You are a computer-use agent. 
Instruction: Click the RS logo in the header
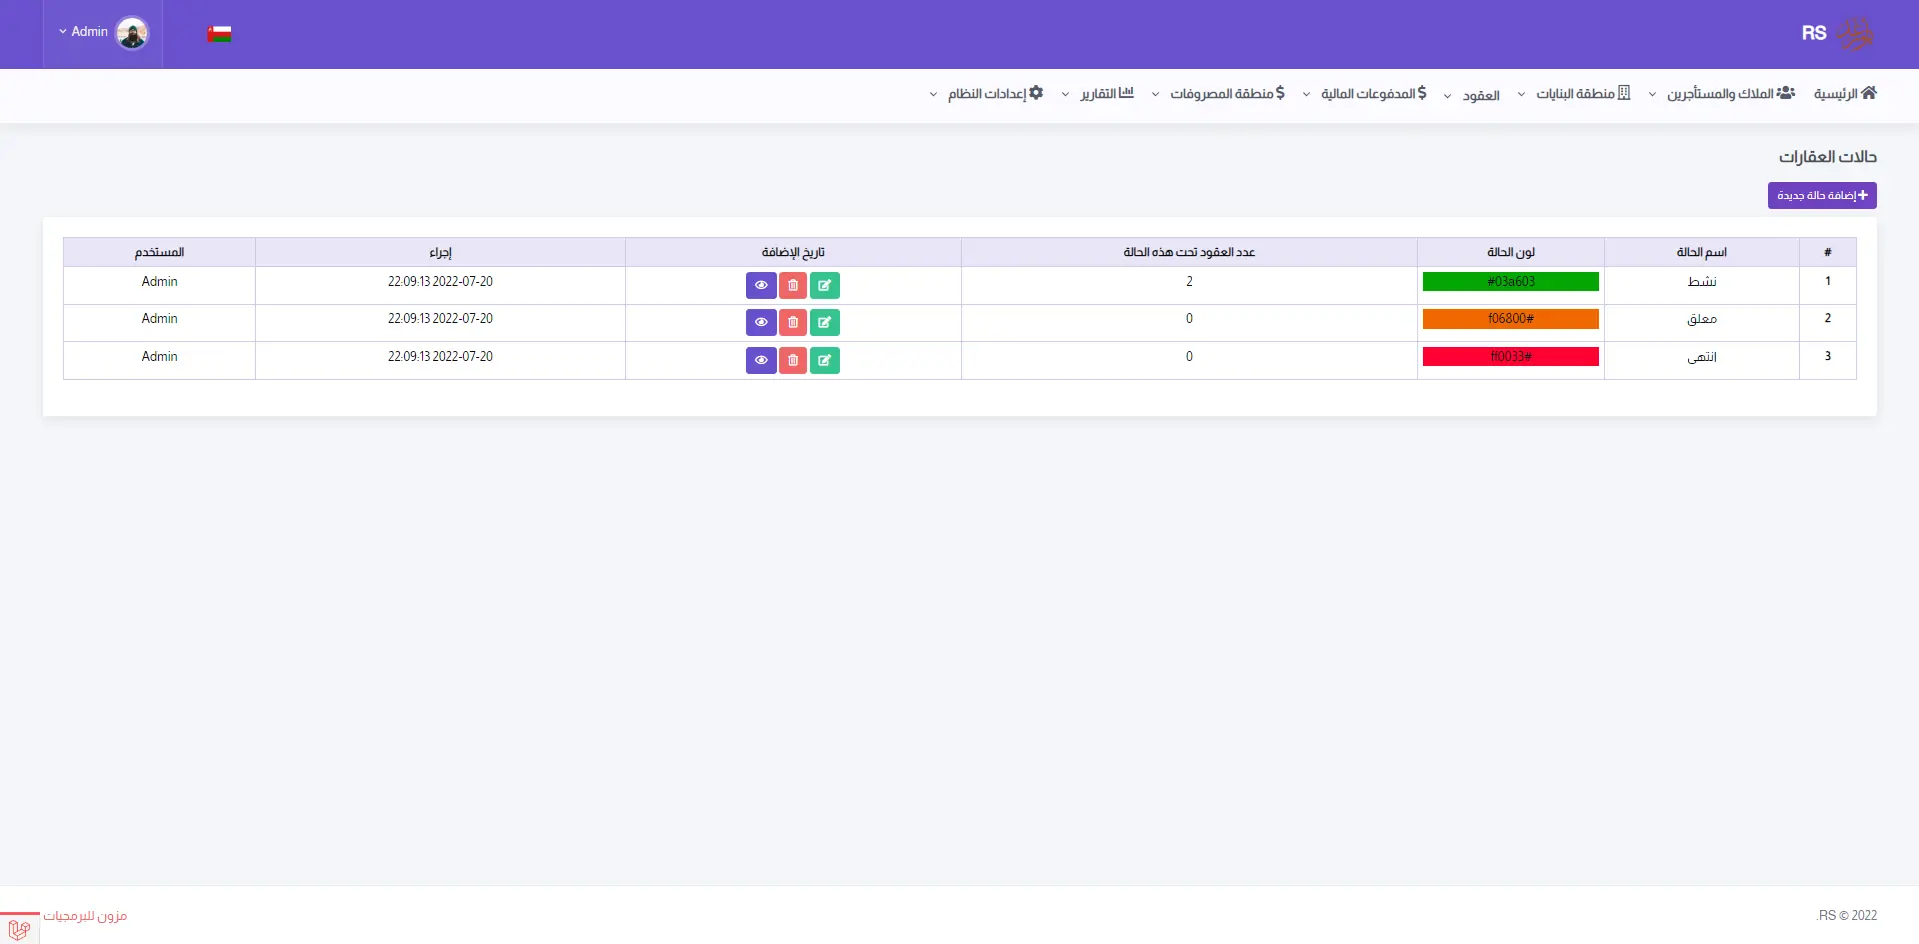tap(1837, 34)
